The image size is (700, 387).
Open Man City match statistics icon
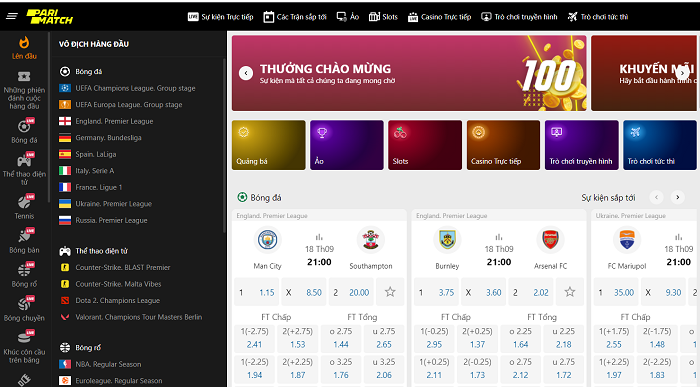pyautogui.click(x=319, y=237)
